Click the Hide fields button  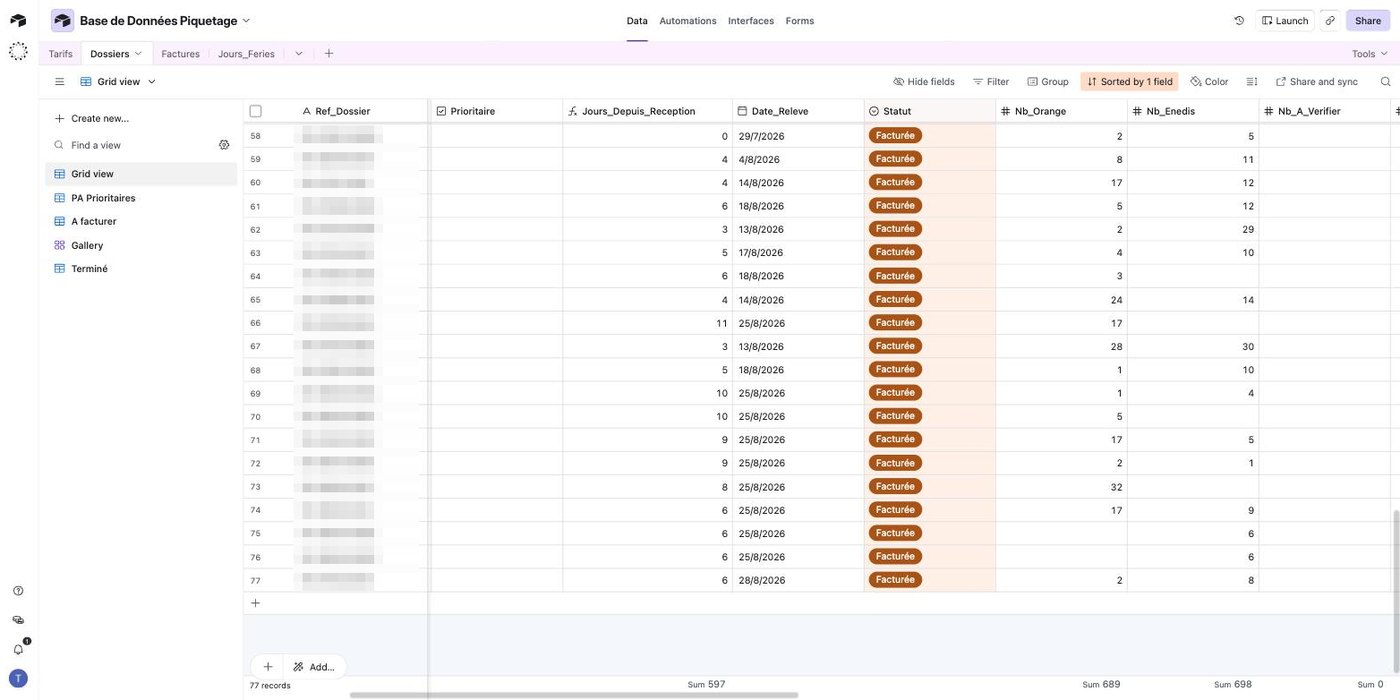(x=924, y=81)
